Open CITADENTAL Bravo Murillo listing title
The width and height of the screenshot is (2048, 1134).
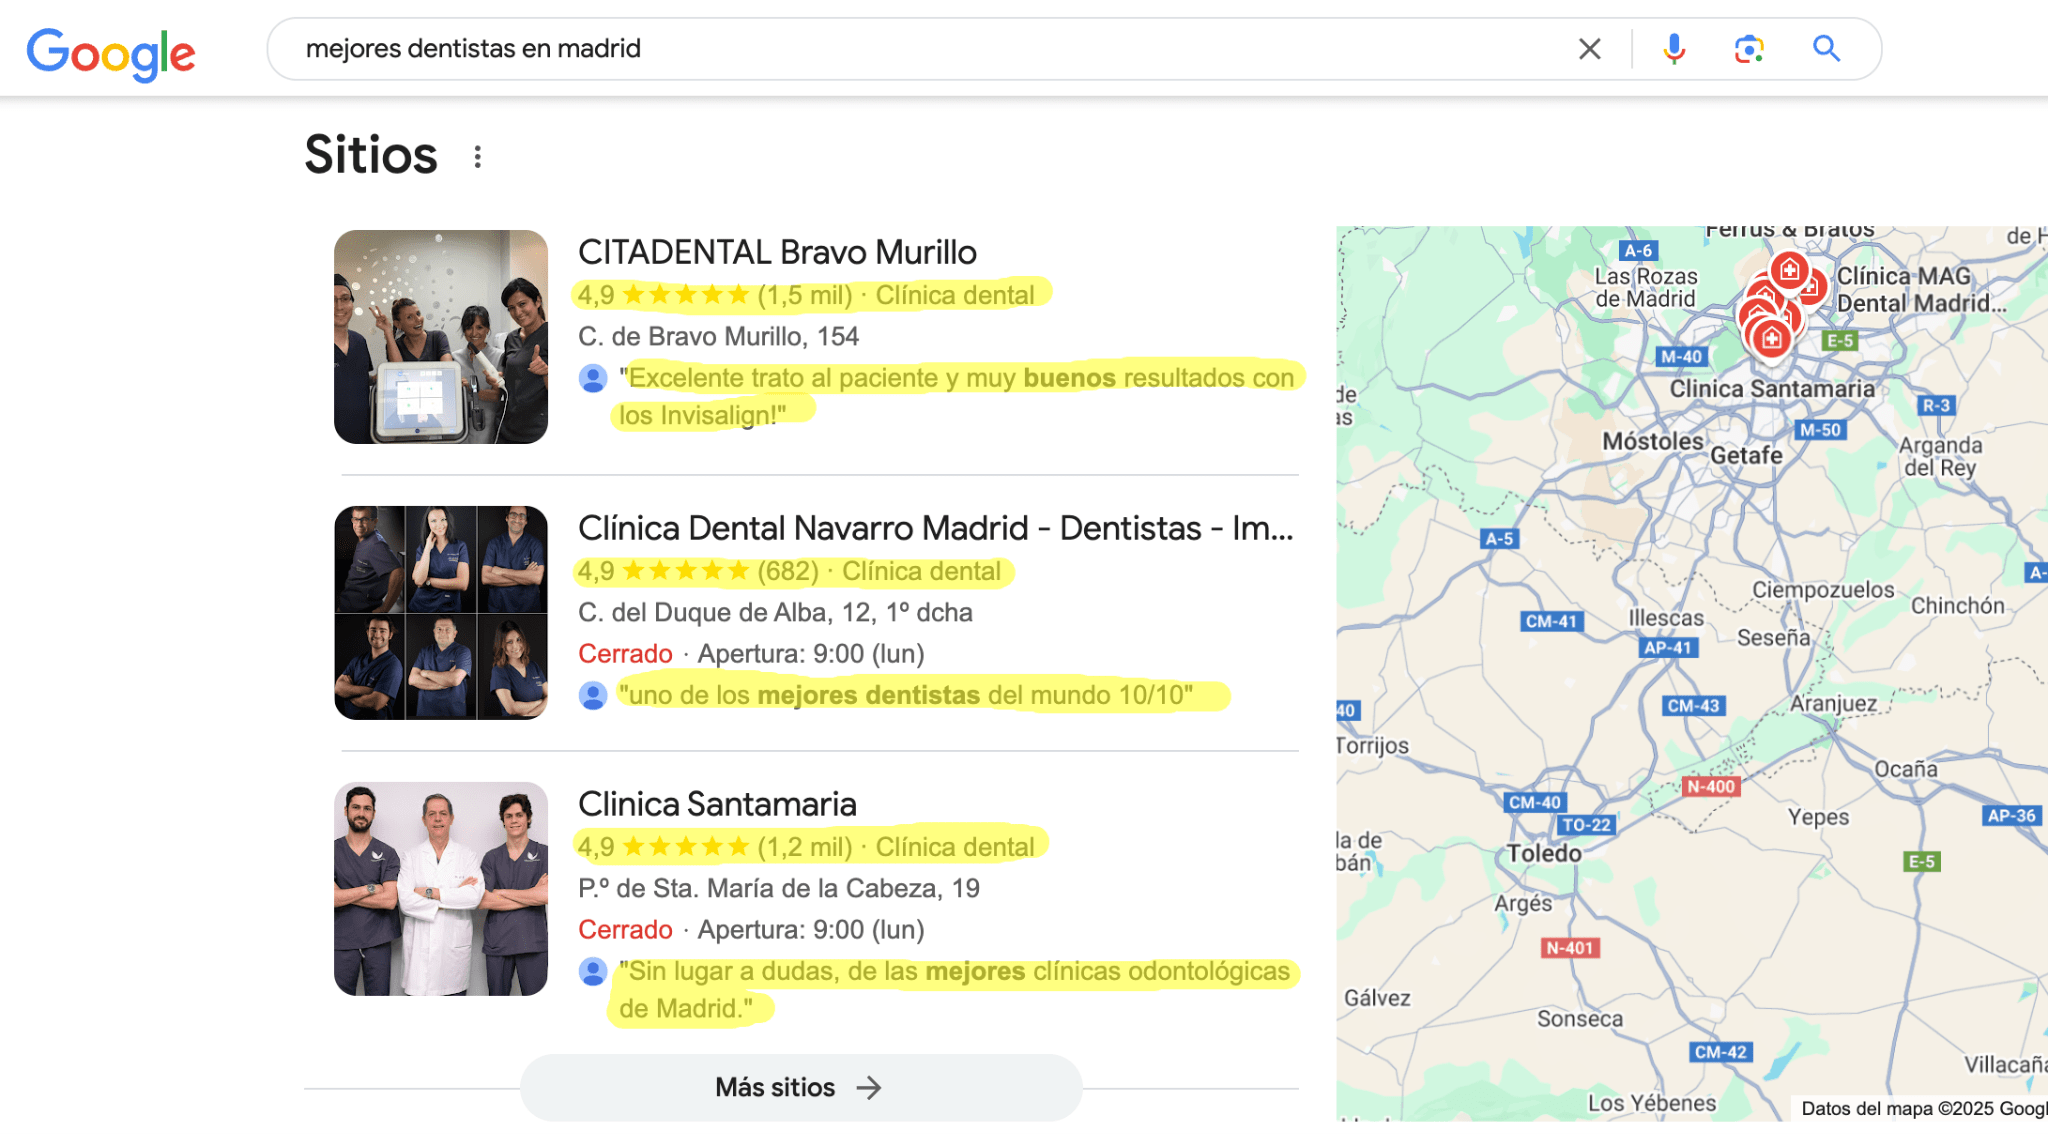[x=777, y=252]
